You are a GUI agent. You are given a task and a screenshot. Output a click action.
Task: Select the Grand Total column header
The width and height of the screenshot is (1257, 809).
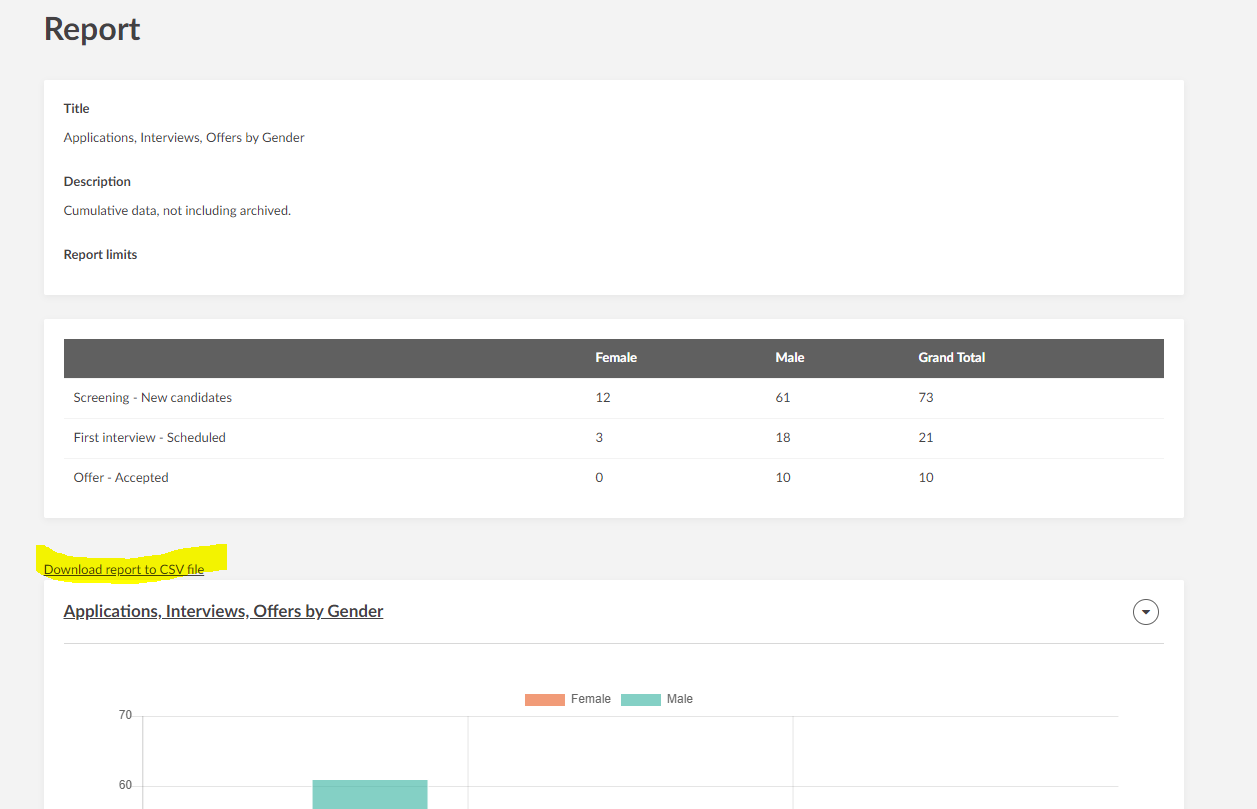(x=951, y=358)
